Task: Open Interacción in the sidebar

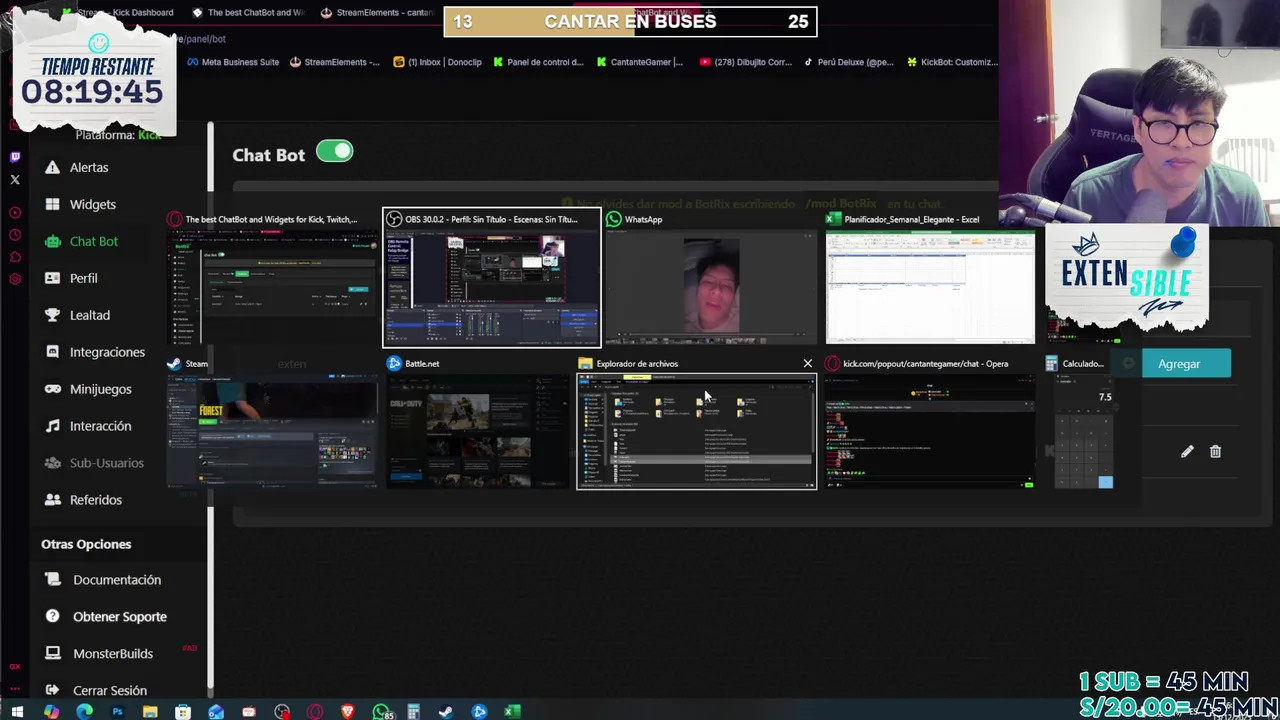Action: tap(88, 426)
